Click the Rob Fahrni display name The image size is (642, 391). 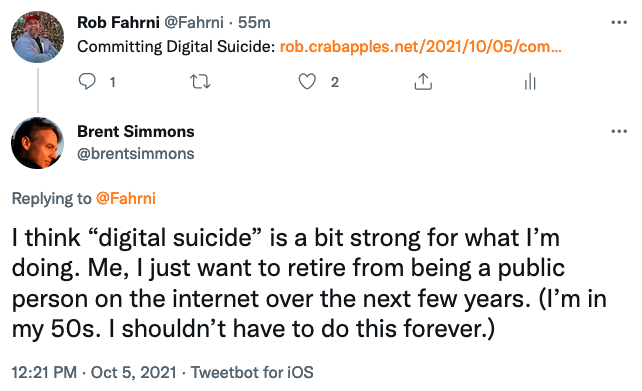click(118, 23)
